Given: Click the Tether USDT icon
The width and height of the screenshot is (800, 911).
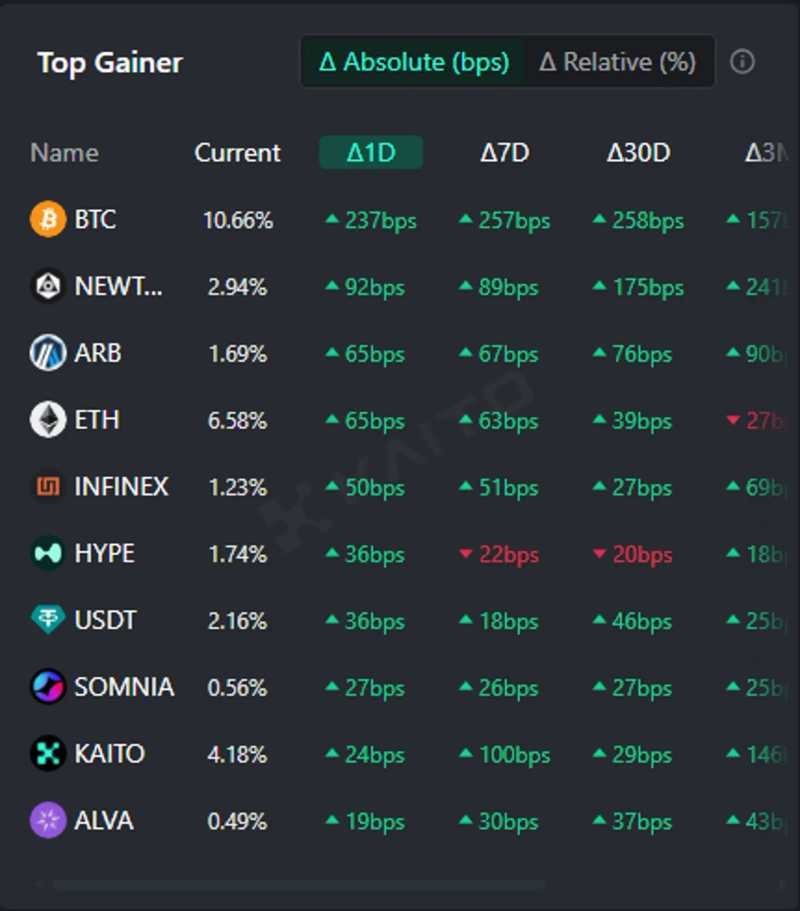Looking at the screenshot, I should [48, 620].
